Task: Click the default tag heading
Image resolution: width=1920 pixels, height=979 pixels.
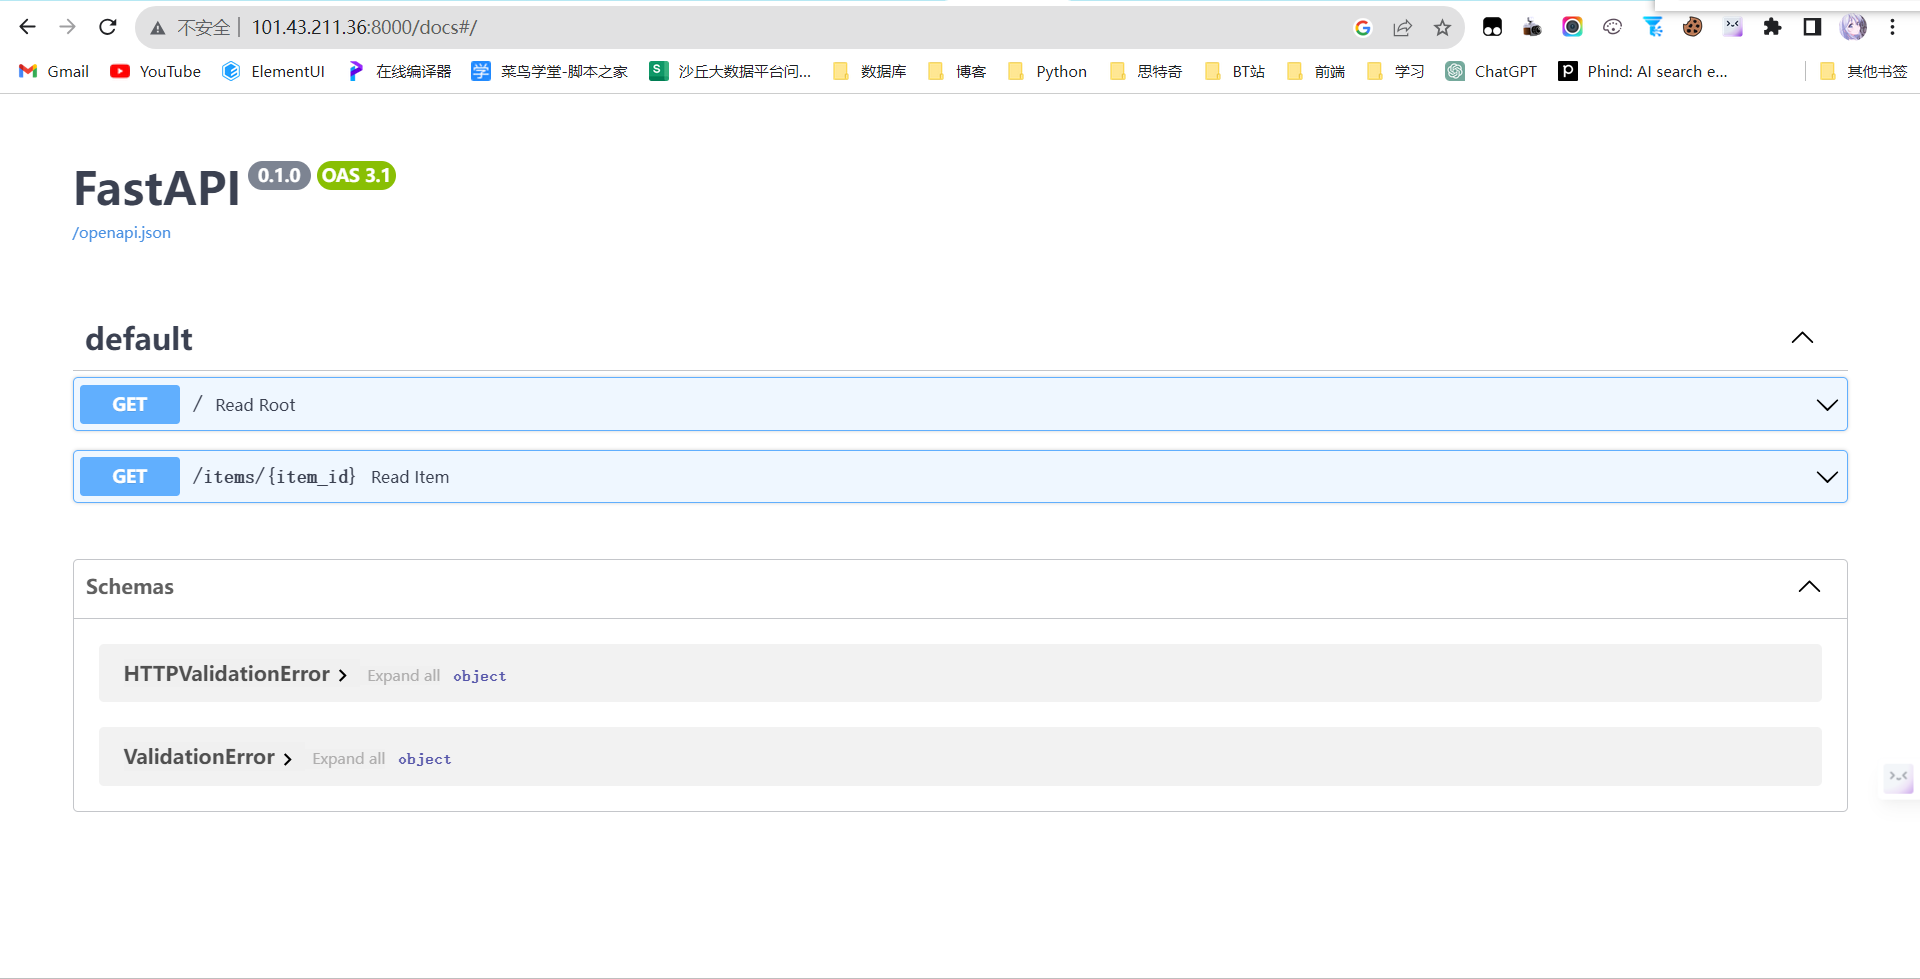Action: pos(139,339)
